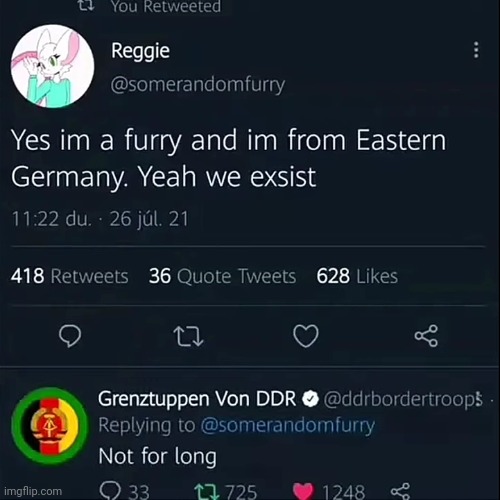The image size is (500, 500).
Task: Share Reggie's tweet via the share icon
Action: pyautogui.click(x=426, y=336)
